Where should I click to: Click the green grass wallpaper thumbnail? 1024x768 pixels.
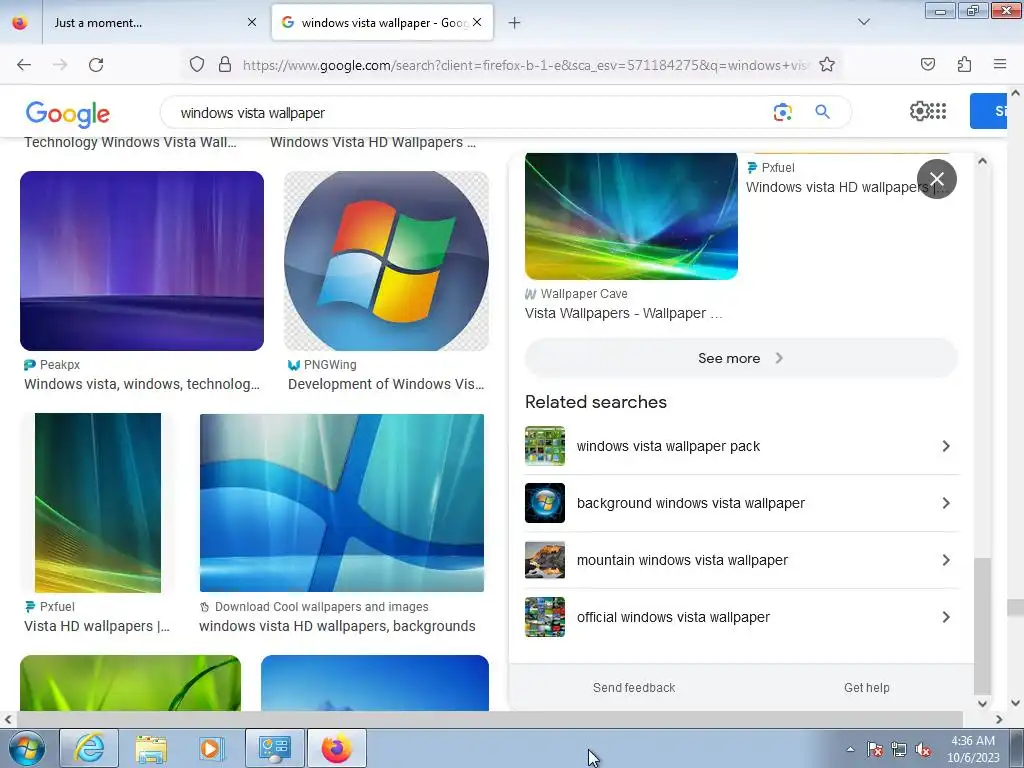[131, 683]
